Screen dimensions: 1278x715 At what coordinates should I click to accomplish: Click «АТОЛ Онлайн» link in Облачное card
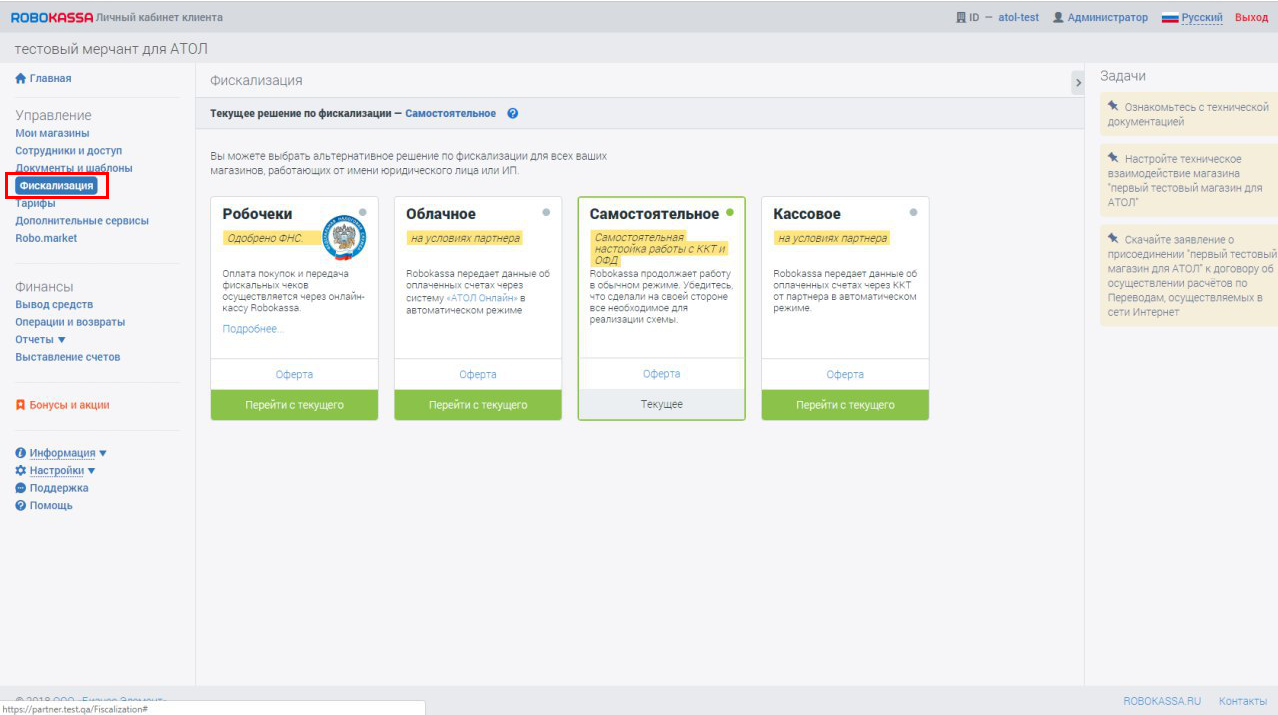tap(481, 297)
